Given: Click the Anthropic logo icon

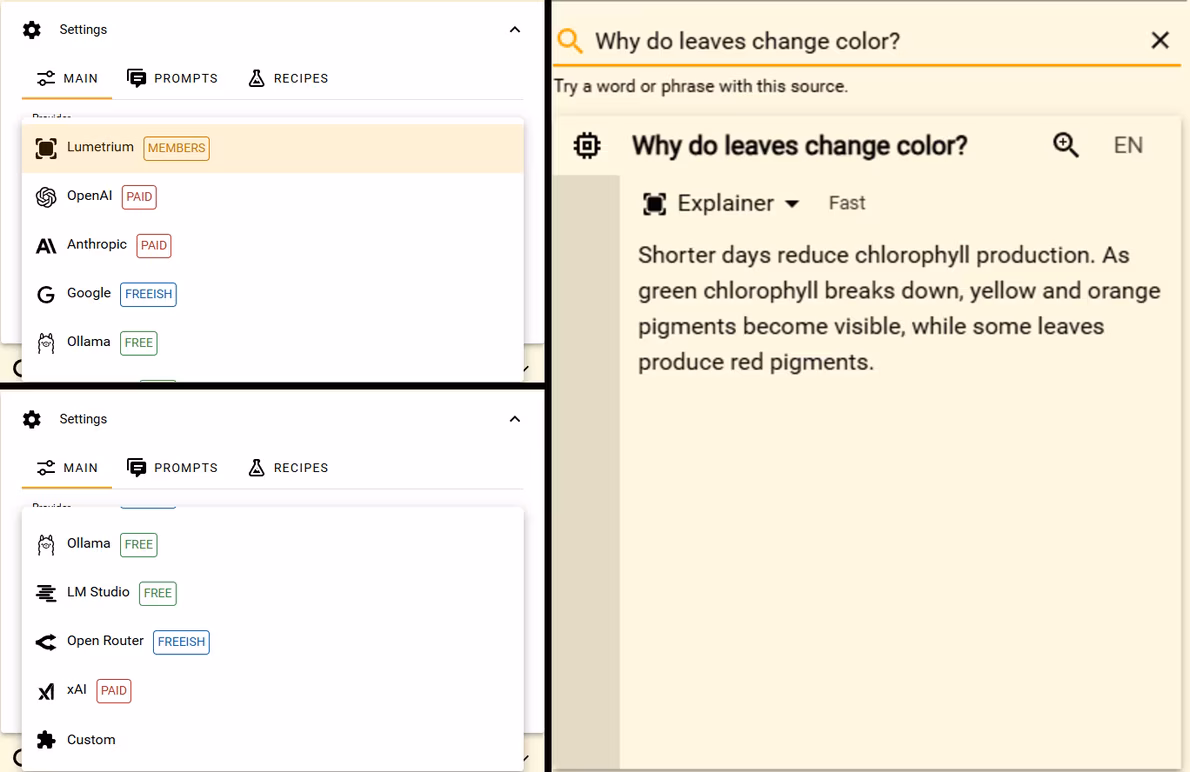Looking at the screenshot, I should [x=46, y=246].
